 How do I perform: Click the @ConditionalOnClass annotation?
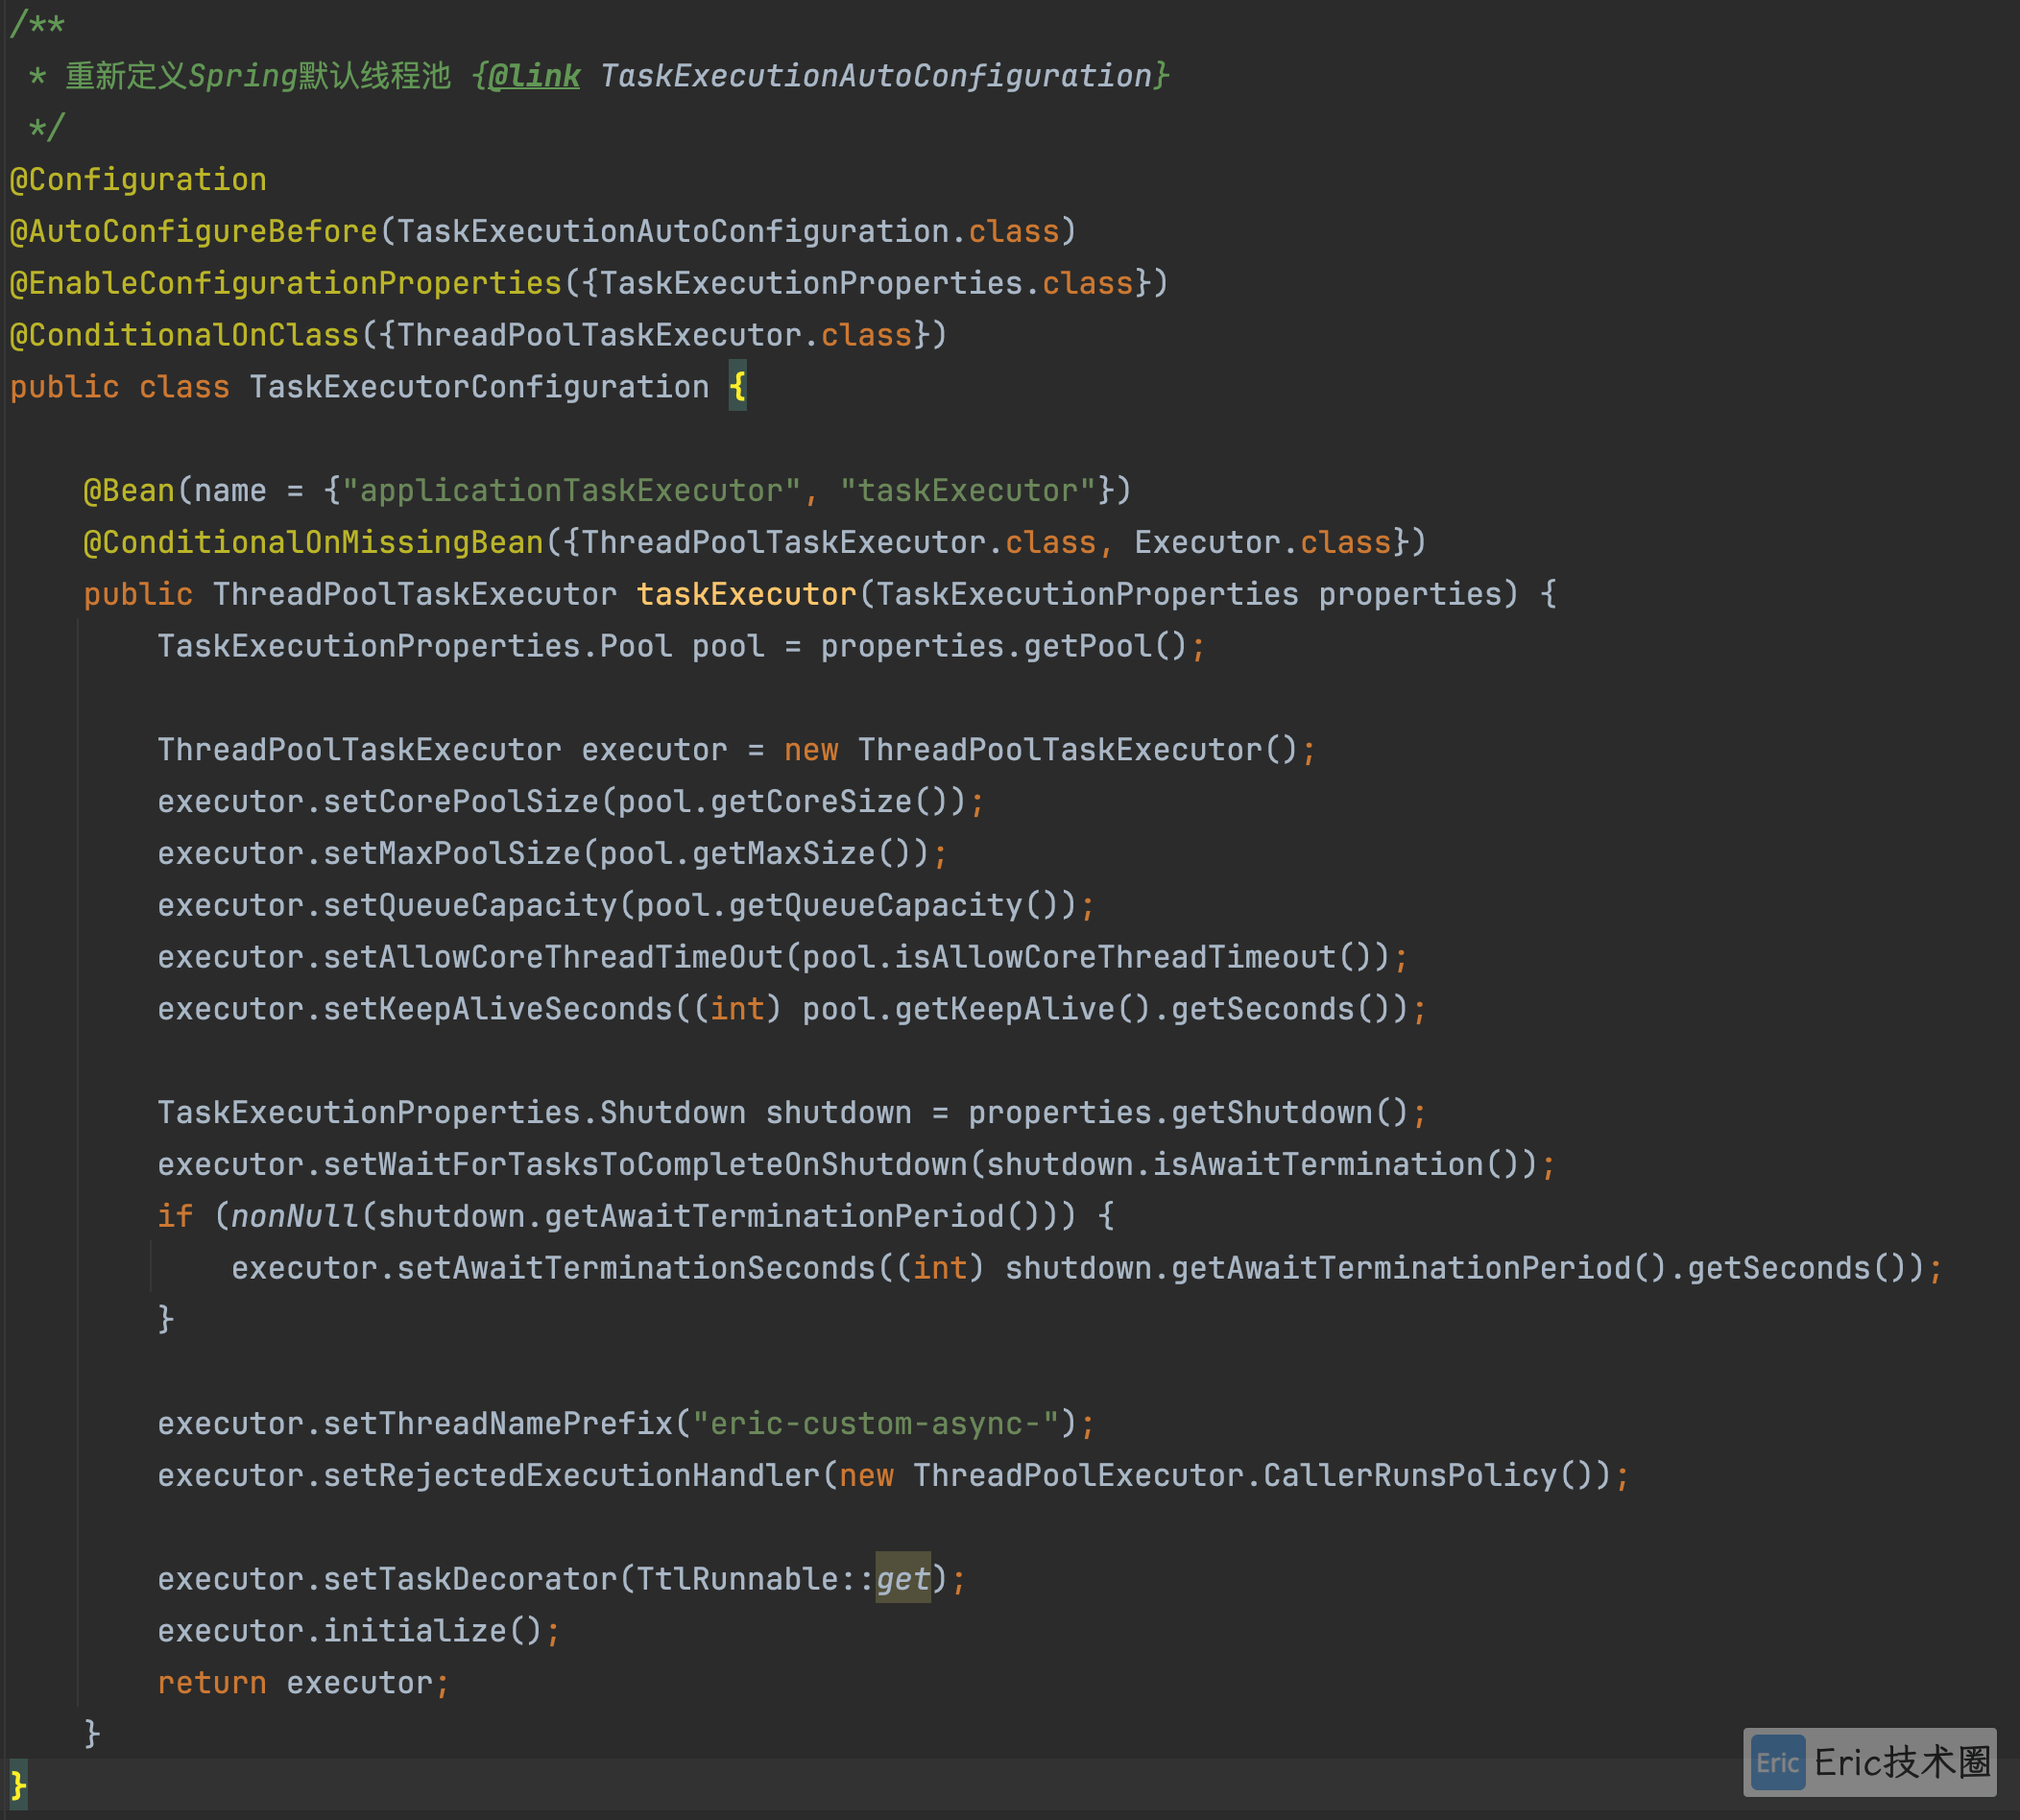pos(185,335)
